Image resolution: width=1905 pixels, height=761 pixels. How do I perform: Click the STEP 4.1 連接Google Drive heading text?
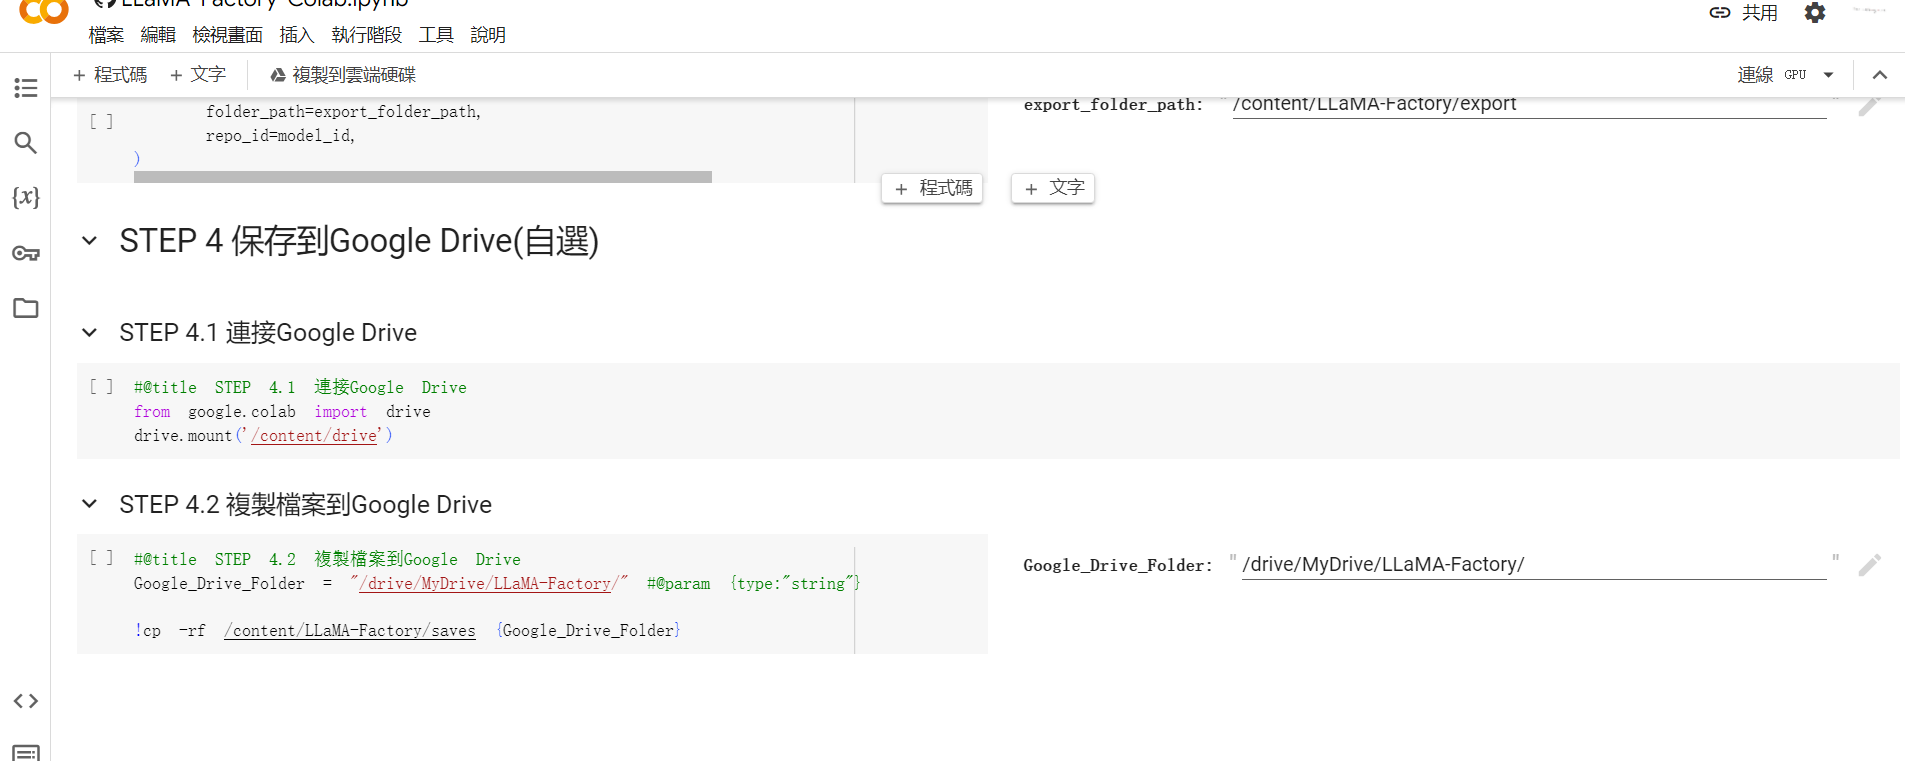pyautogui.click(x=268, y=333)
